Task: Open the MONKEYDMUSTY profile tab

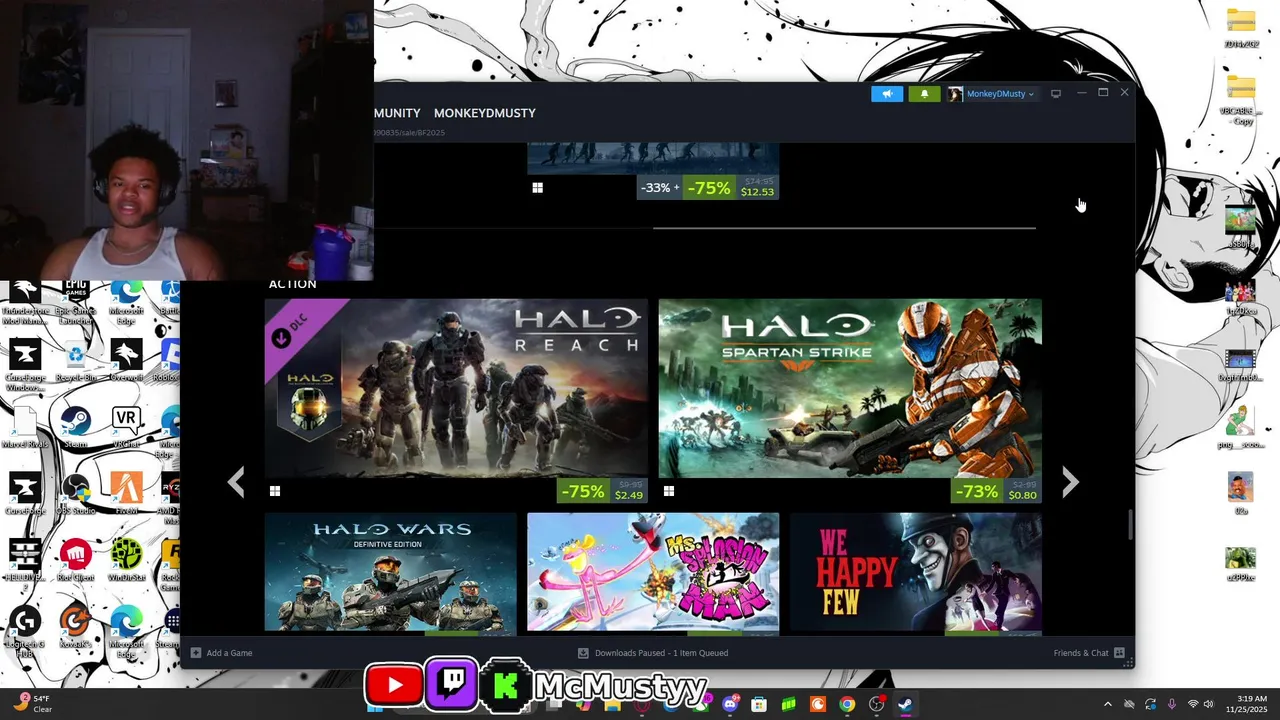Action: click(x=485, y=113)
